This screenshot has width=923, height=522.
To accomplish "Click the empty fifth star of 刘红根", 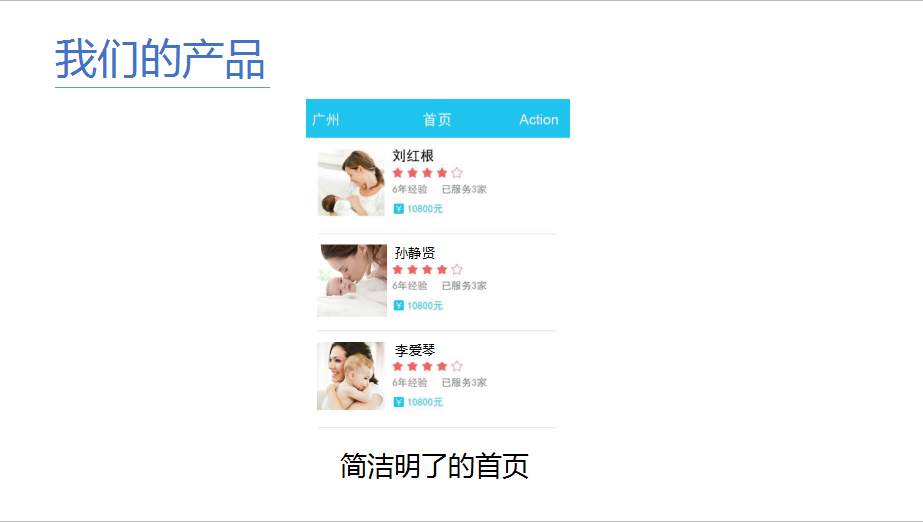I will coord(457,172).
